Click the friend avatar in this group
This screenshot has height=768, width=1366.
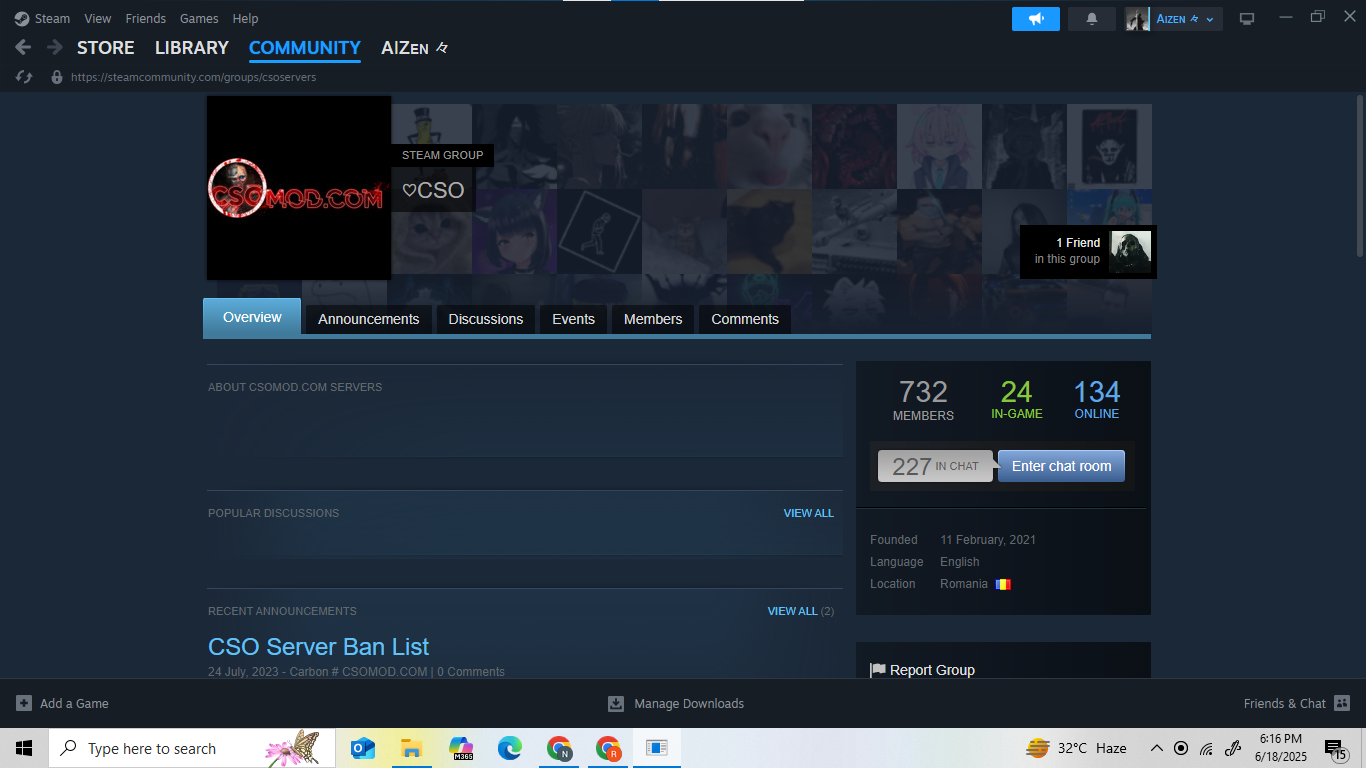point(1130,251)
